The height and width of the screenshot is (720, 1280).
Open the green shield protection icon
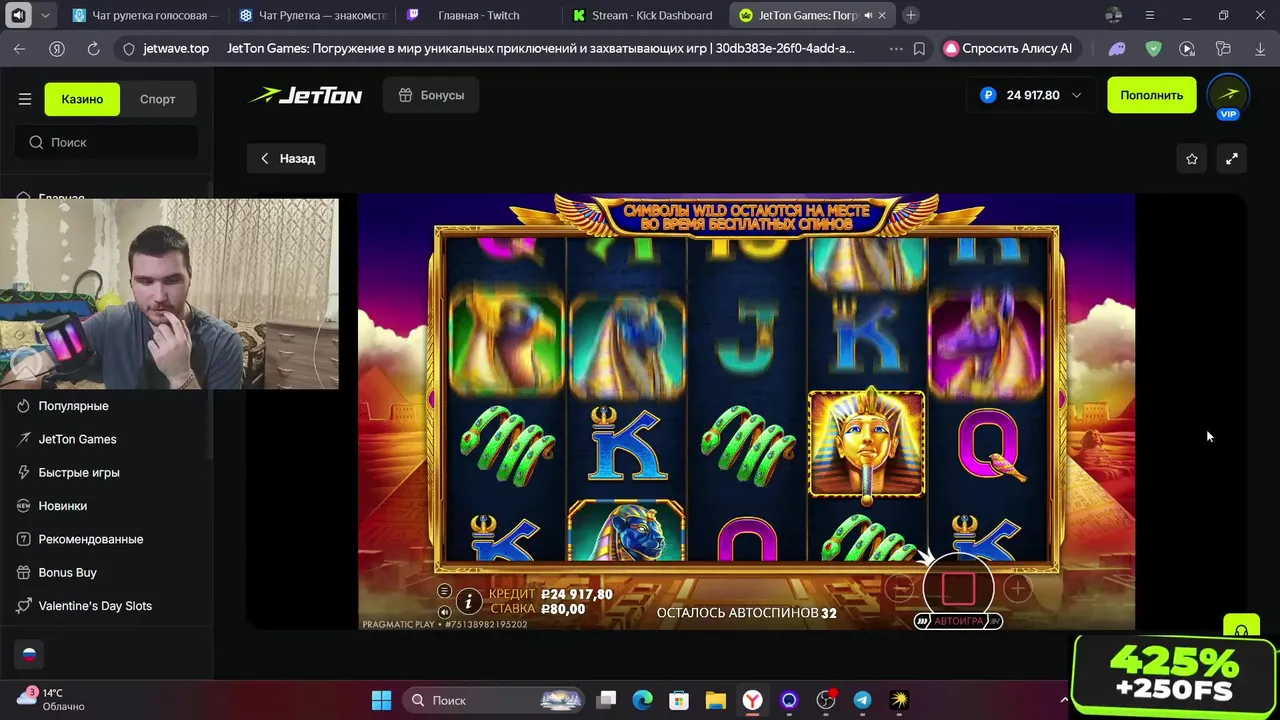pos(1153,48)
